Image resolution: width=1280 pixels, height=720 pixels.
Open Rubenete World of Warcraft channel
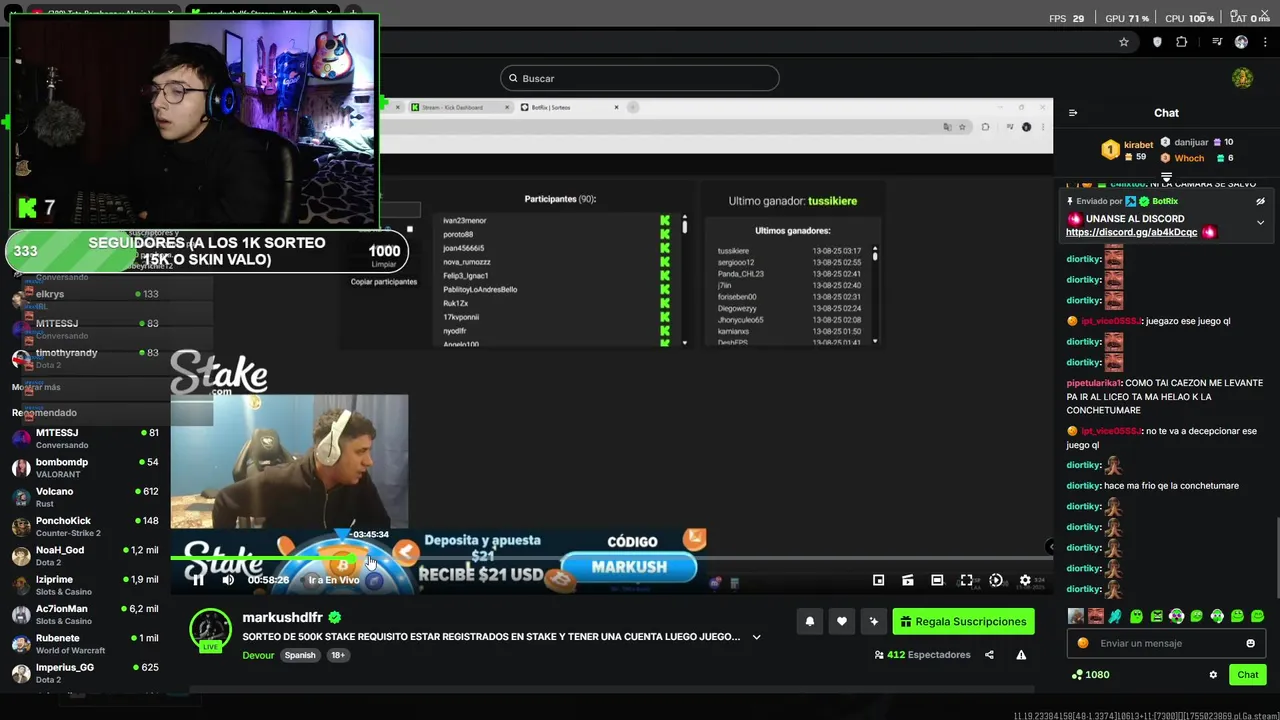pyautogui.click(x=86, y=643)
